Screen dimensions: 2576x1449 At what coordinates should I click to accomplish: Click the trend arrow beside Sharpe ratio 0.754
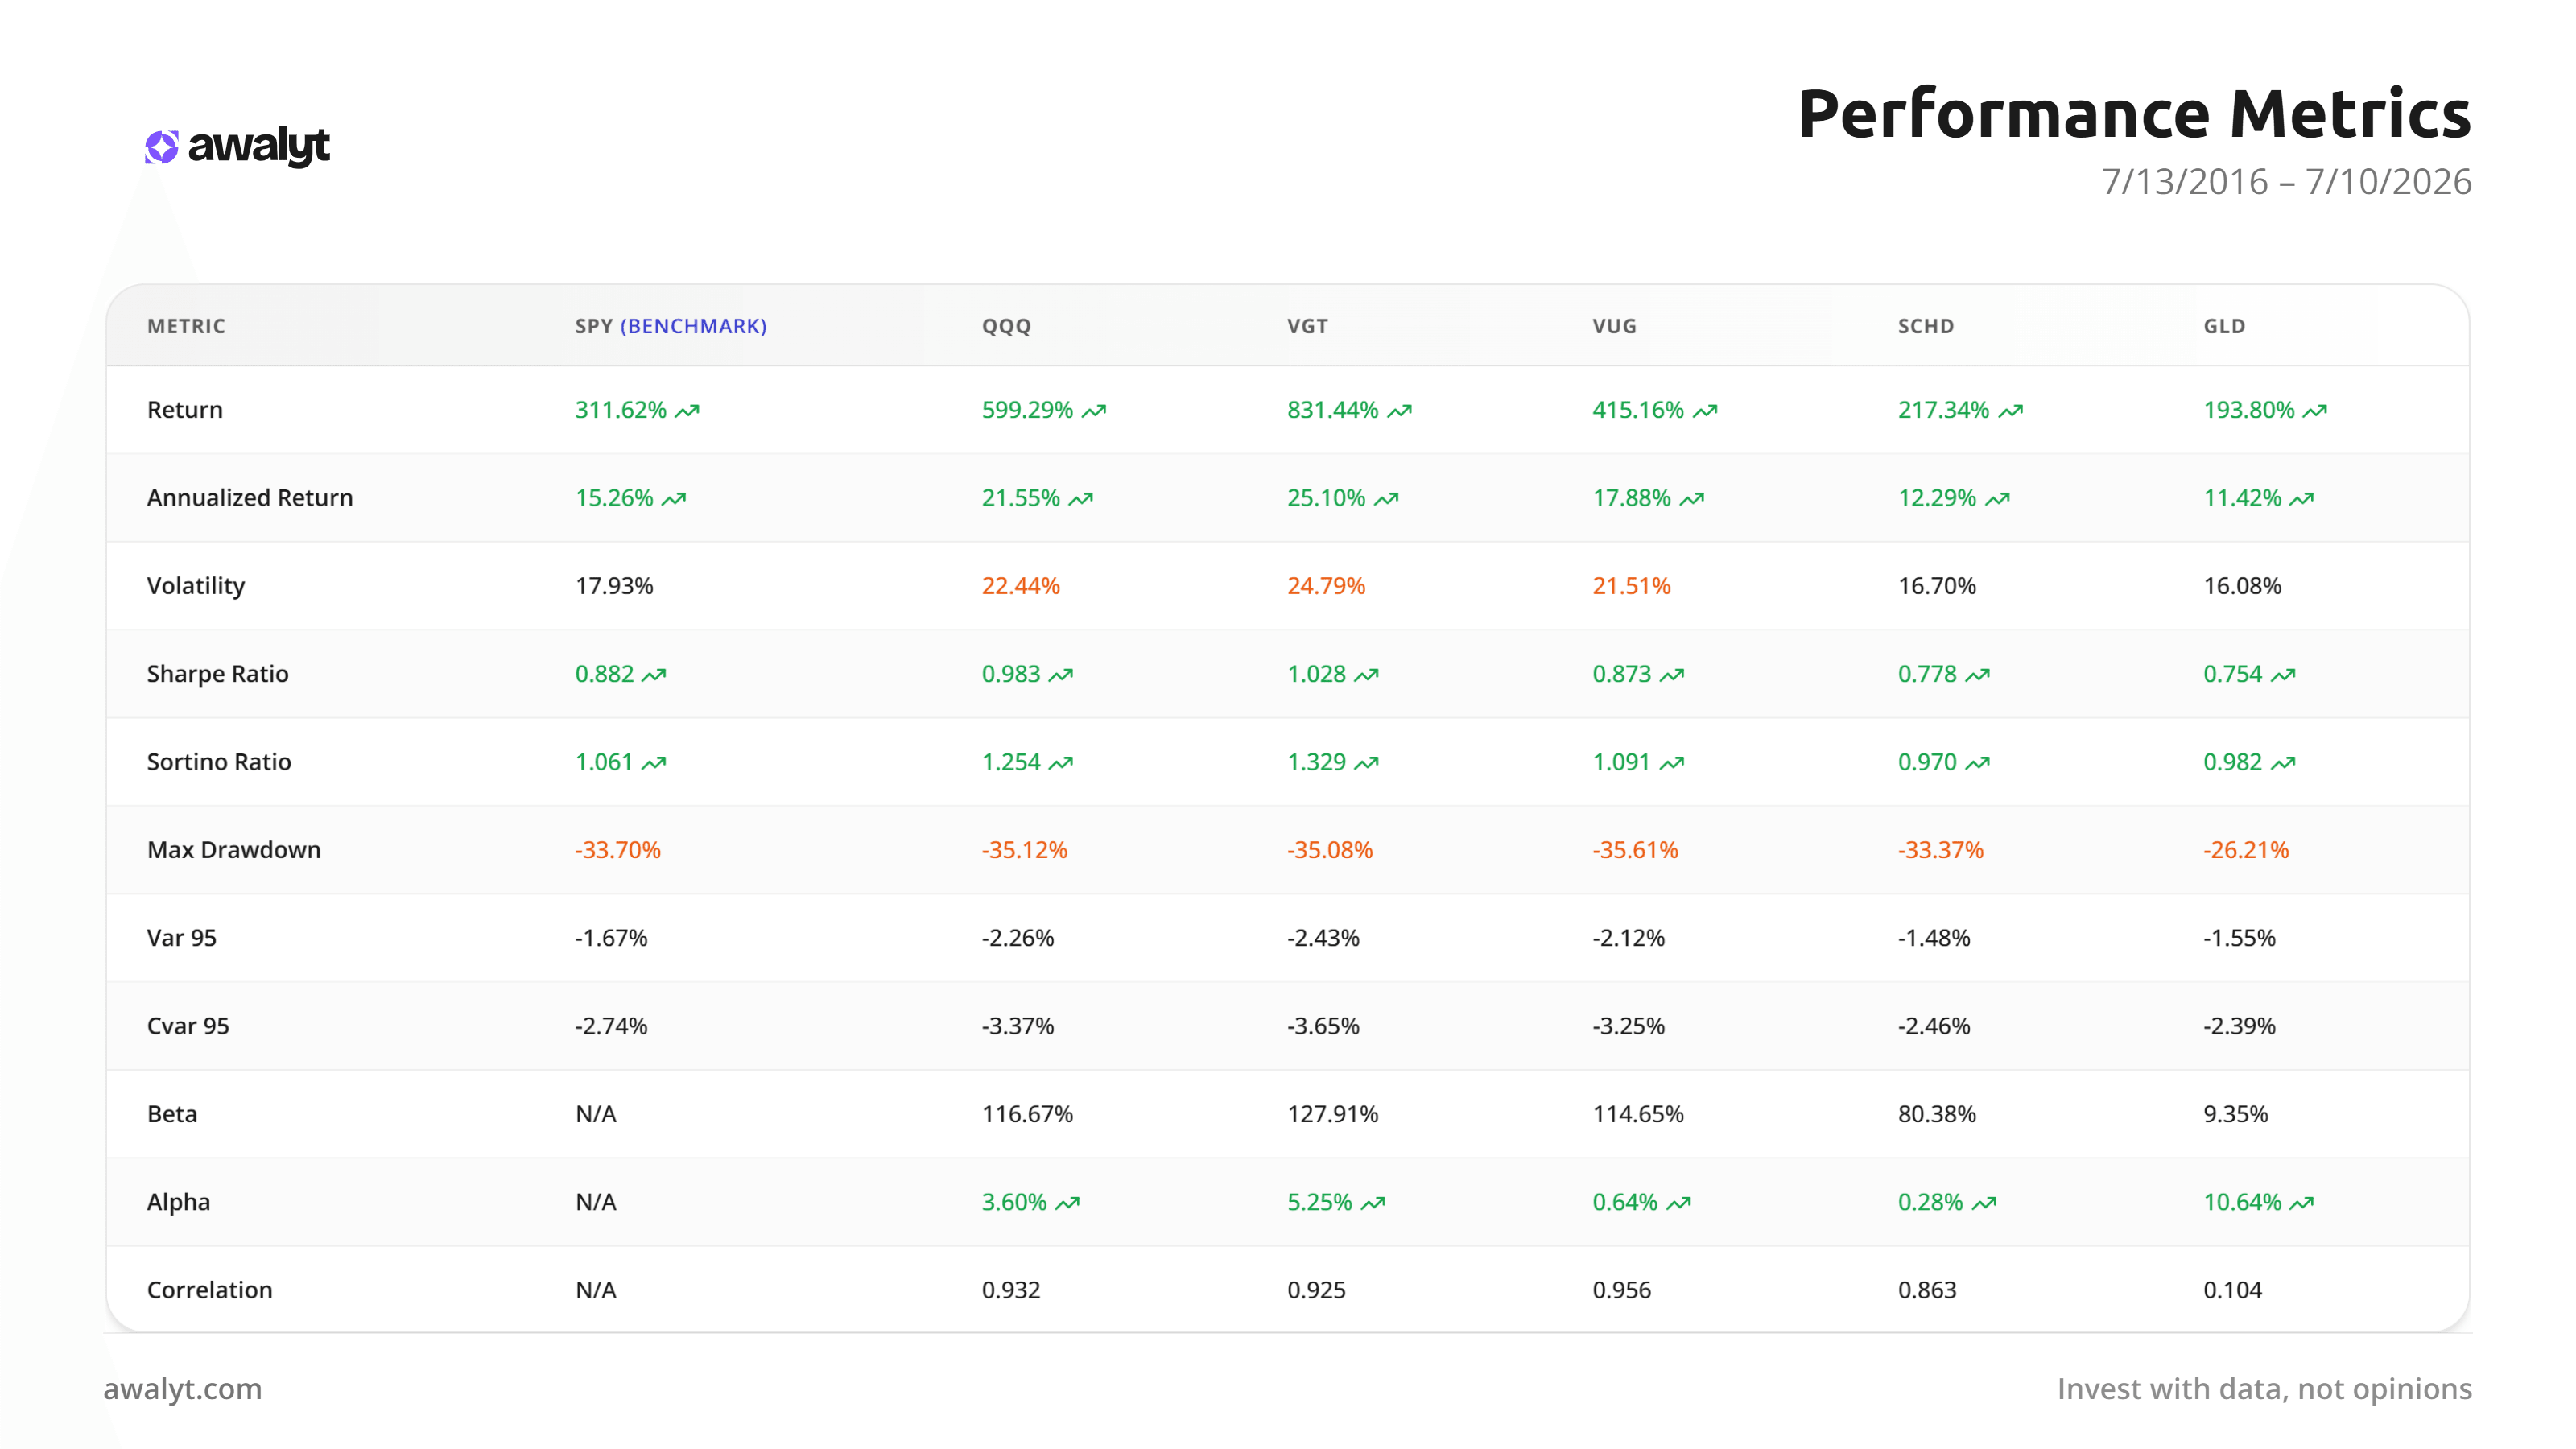click(2283, 675)
